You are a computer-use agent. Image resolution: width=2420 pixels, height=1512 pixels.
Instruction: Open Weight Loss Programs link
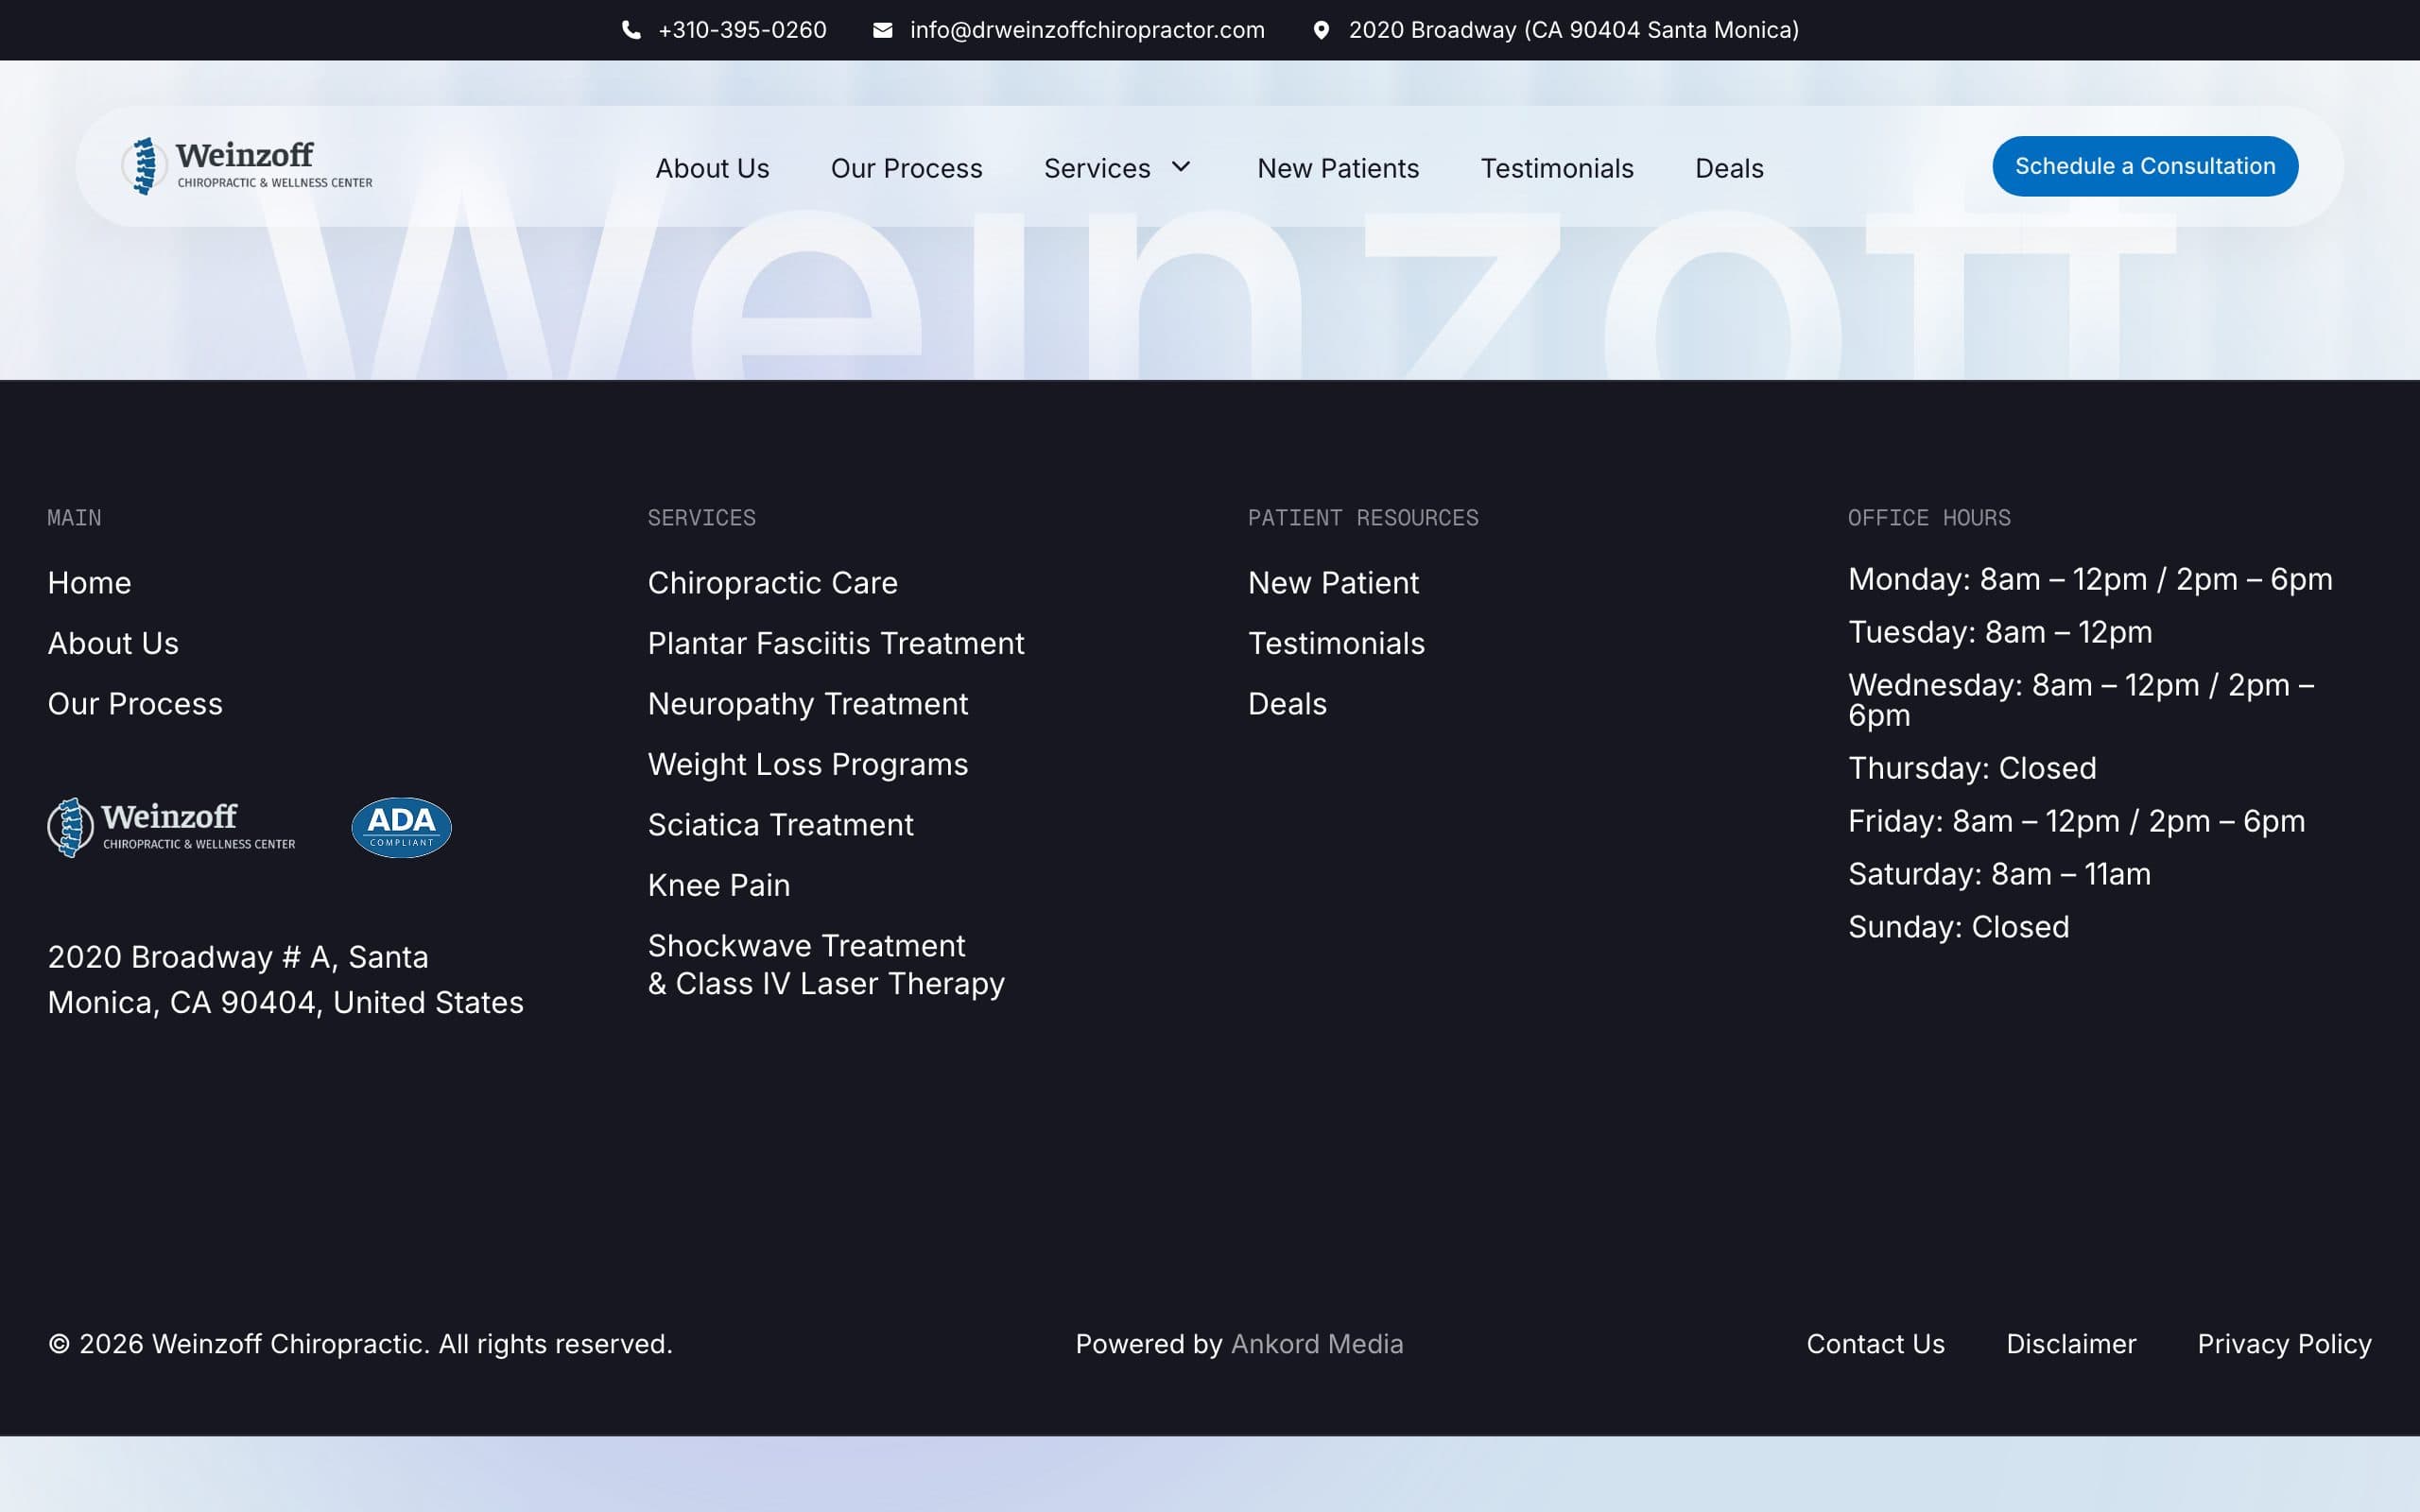tap(807, 764)
